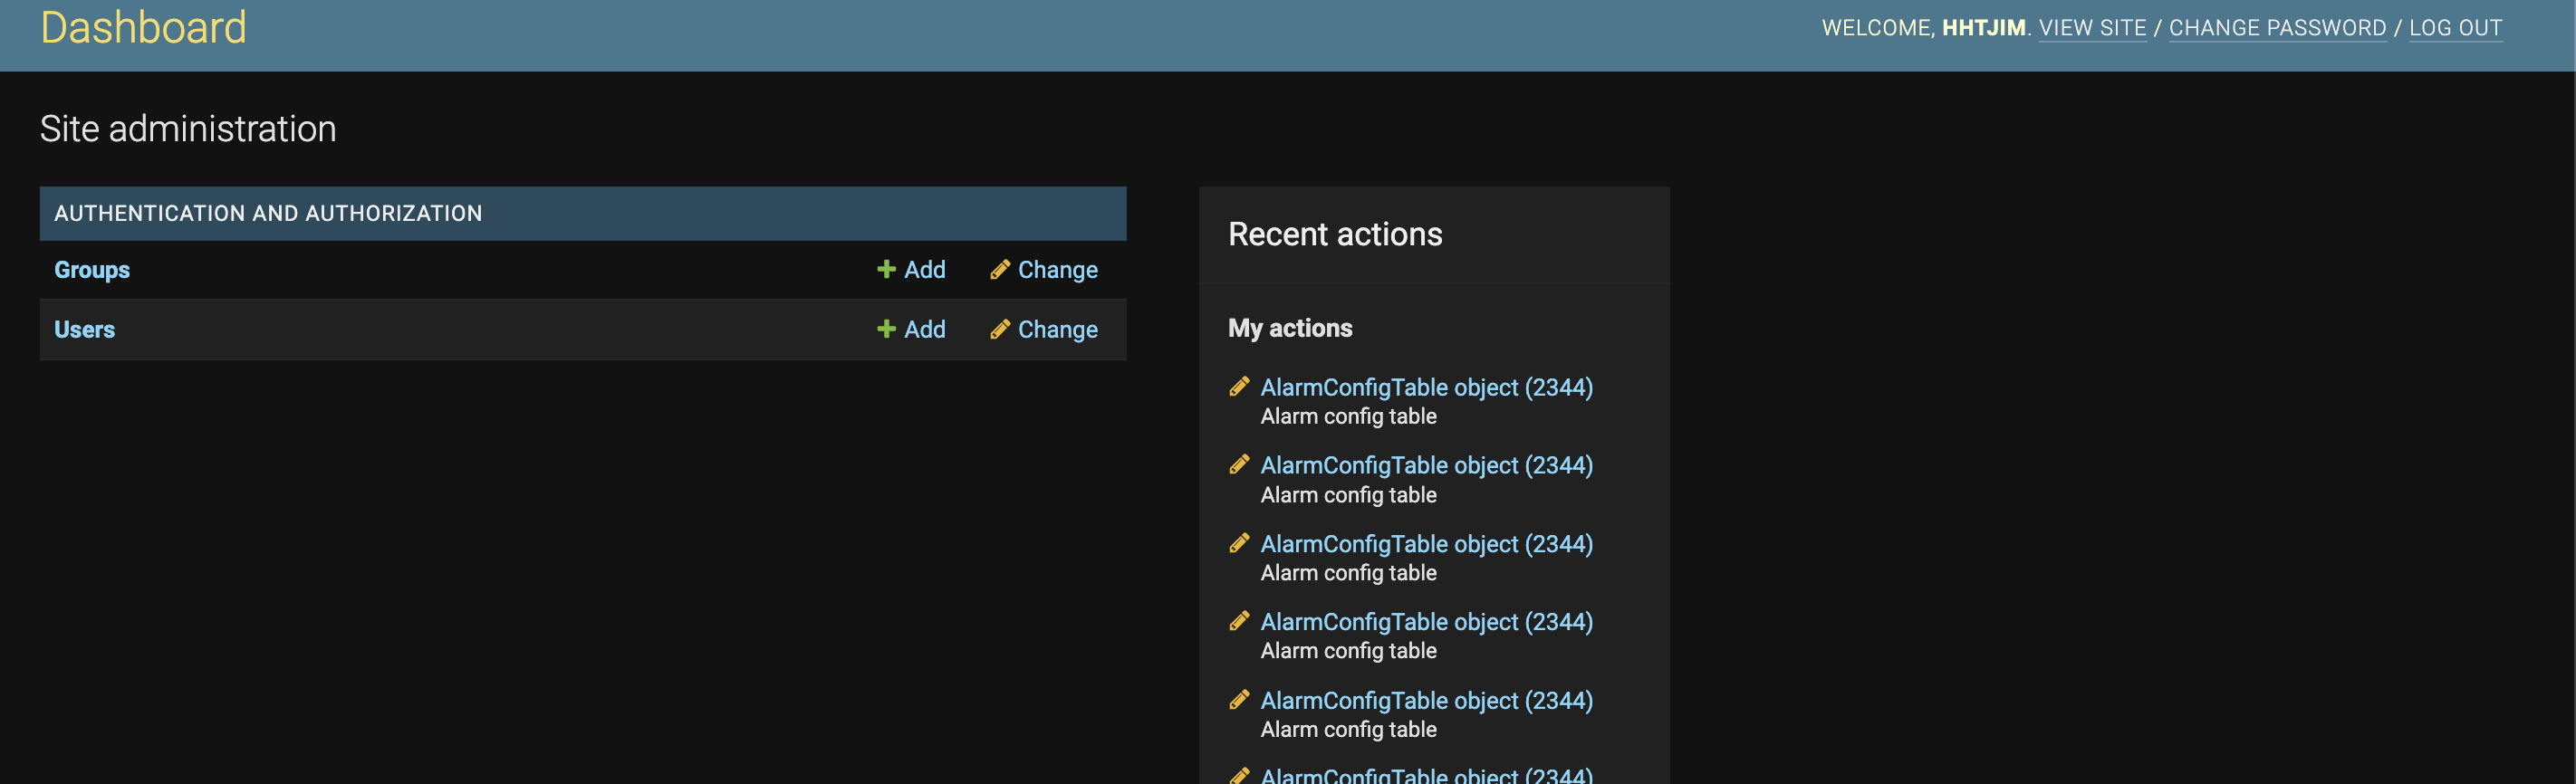2576x784 pixels.
Task: Log out via the header link
Action: [x=2455, y=28]
